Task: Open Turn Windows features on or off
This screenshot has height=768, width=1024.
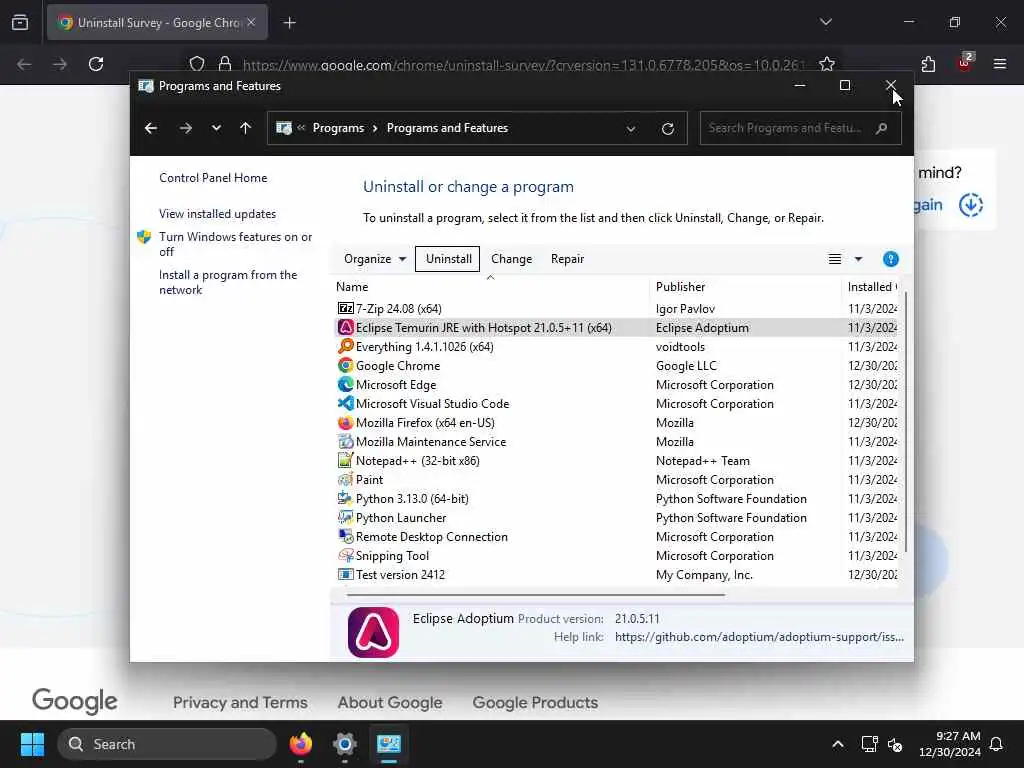Action: point(236,244)
